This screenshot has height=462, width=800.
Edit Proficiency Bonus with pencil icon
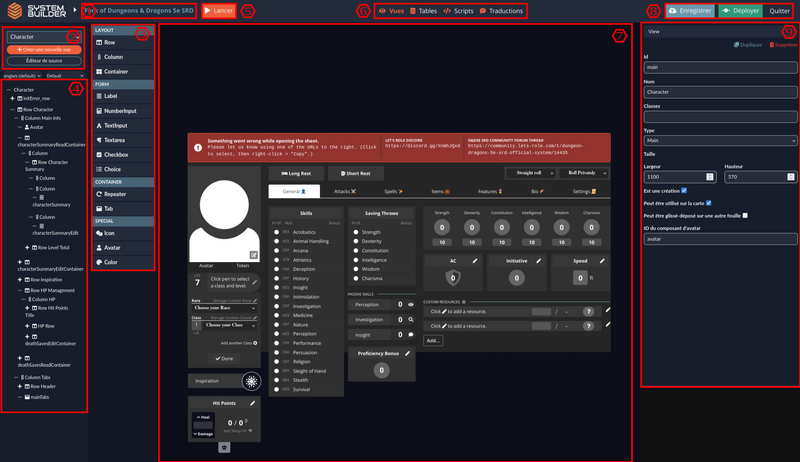[x=408, y=353]
